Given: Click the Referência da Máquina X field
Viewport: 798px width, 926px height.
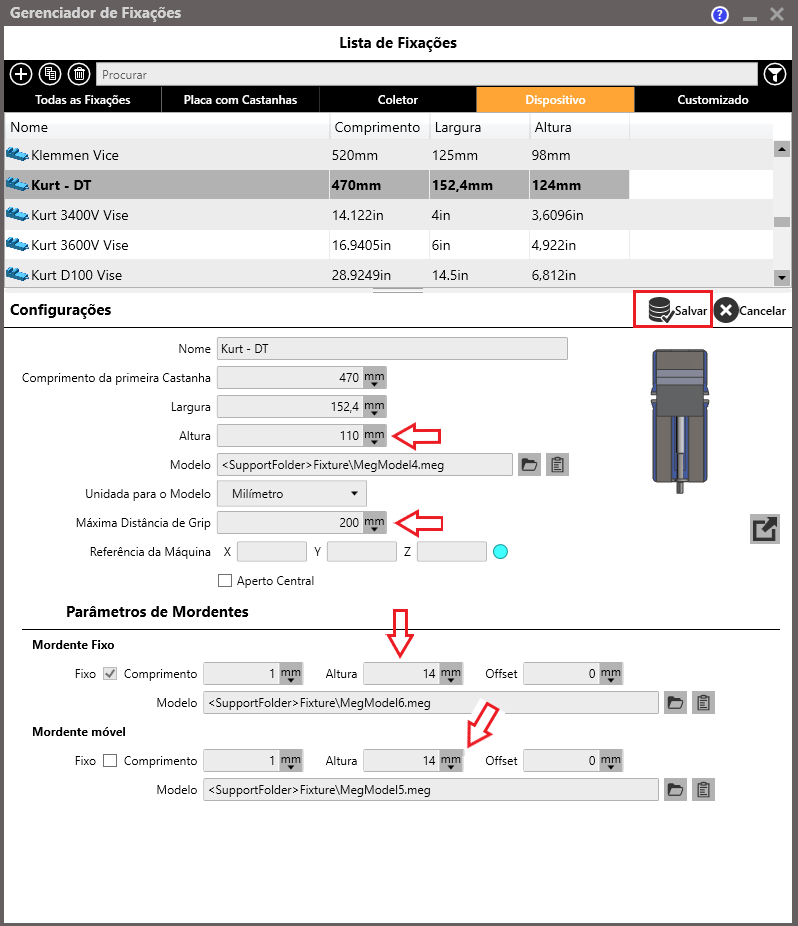Looking at the screenshot, I should [272, 552].
